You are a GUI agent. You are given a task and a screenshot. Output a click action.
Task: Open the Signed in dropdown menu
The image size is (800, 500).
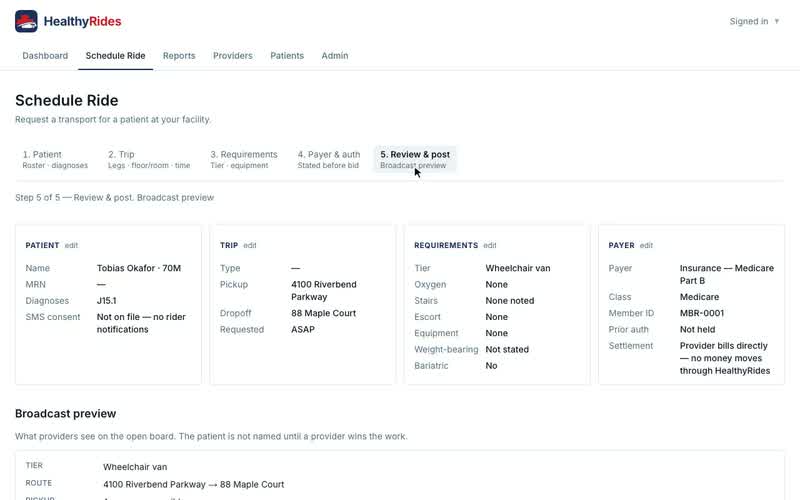point(754,21)
